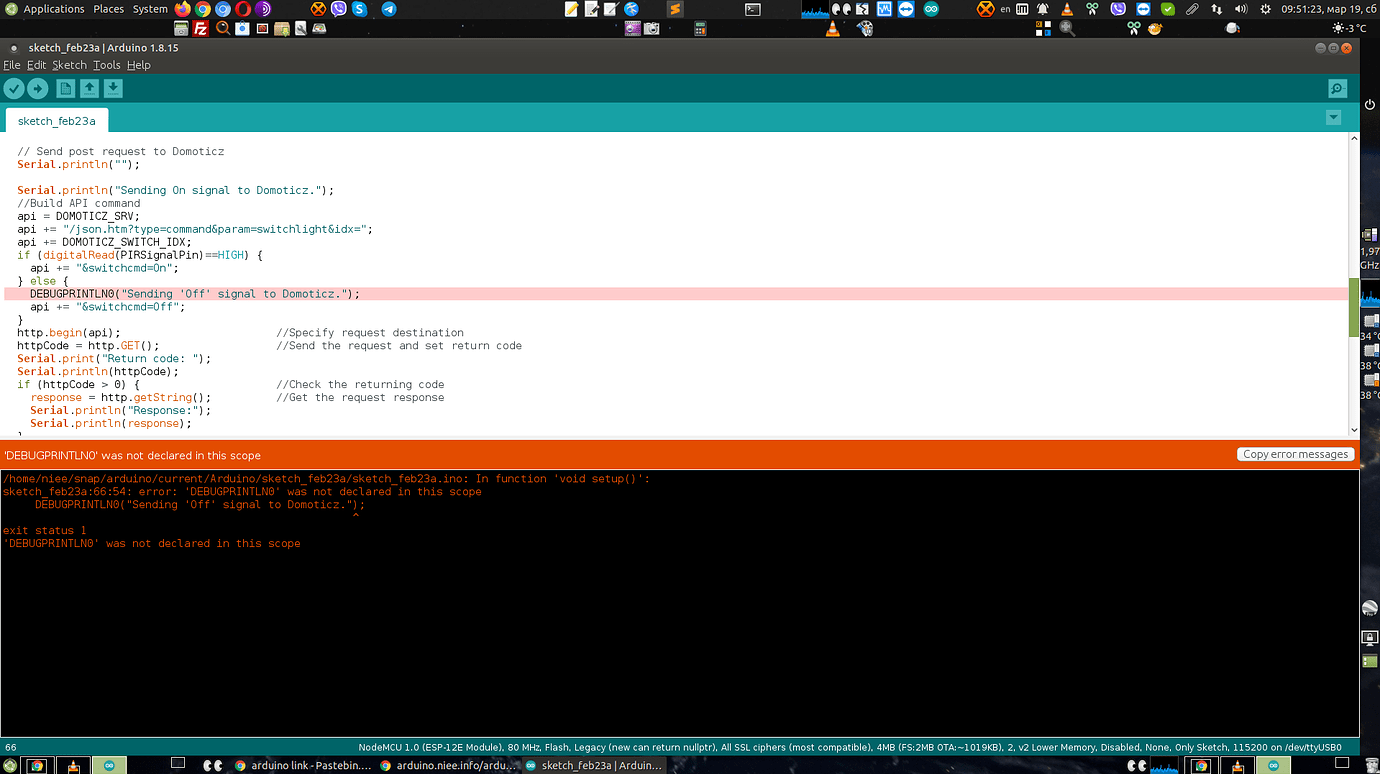Select the sketch_feb23a tab
Screen dimensions: 1380x774
pyautogui.click(x=56, y=120)
